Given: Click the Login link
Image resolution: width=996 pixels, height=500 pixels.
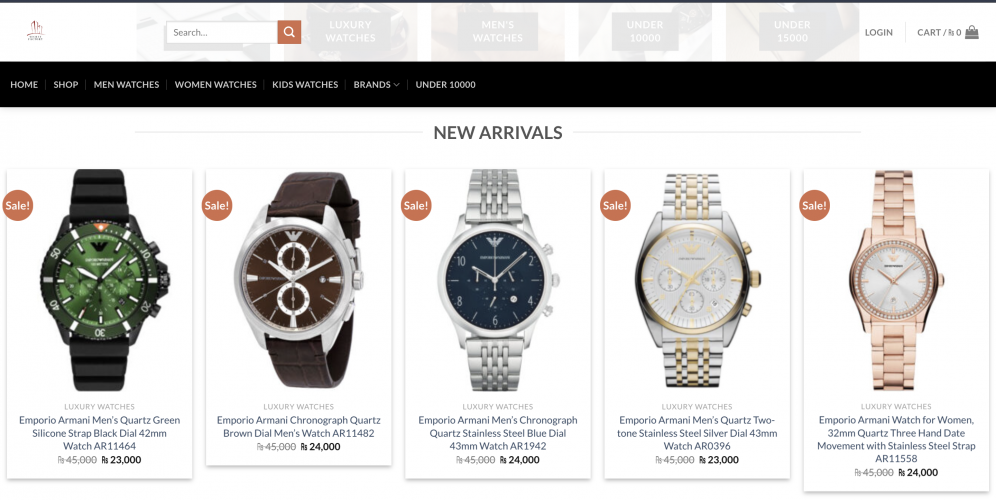Looking at the screenshot, I should pyautogui.click(x=878, y=32).
